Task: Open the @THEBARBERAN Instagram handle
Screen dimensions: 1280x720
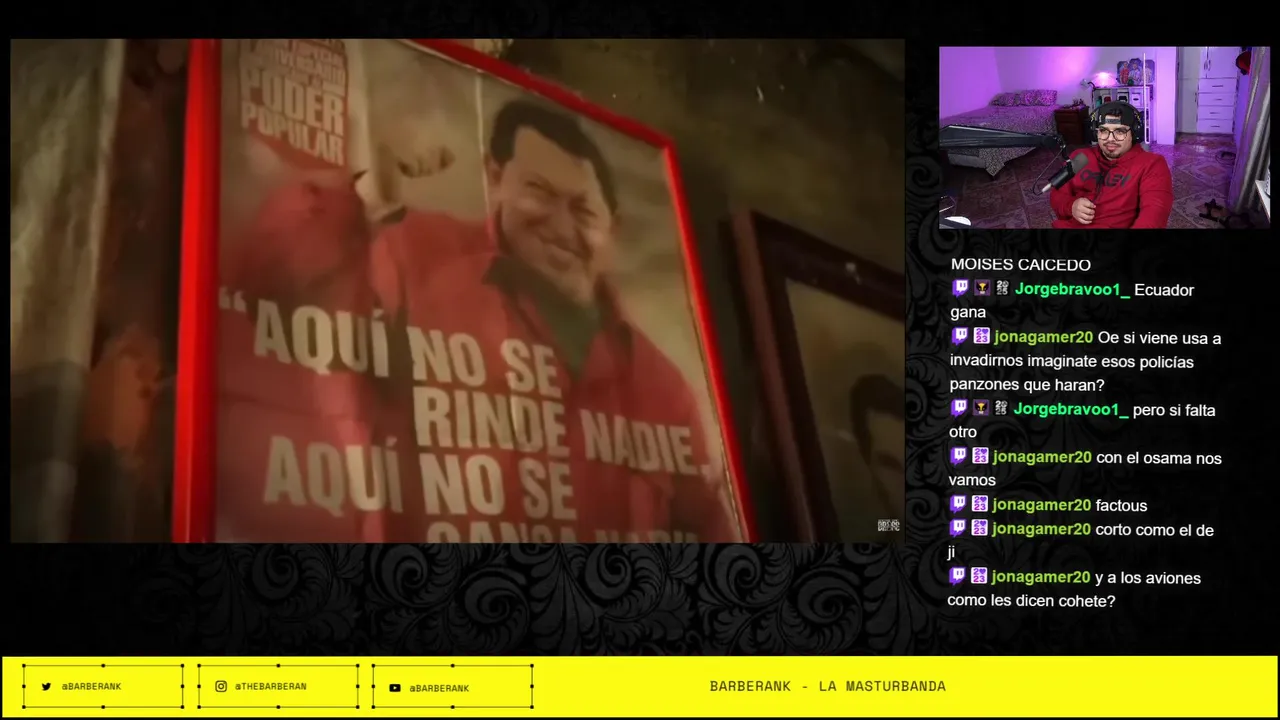Action: point(270,687)
